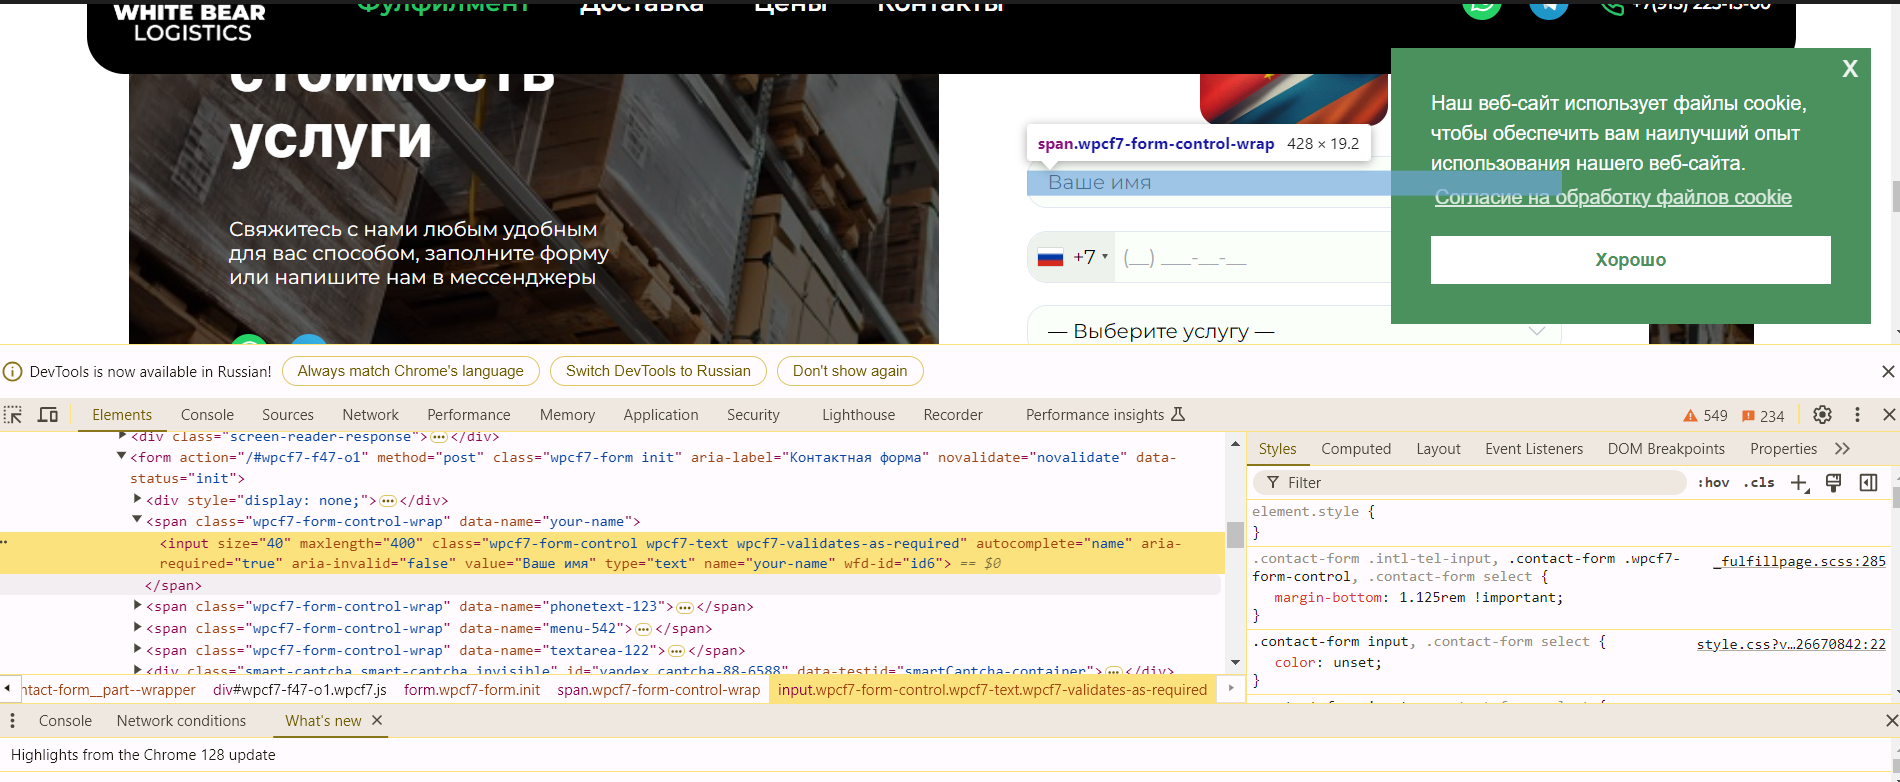Click the filter funnel icon in Styles

point(1273,483)
